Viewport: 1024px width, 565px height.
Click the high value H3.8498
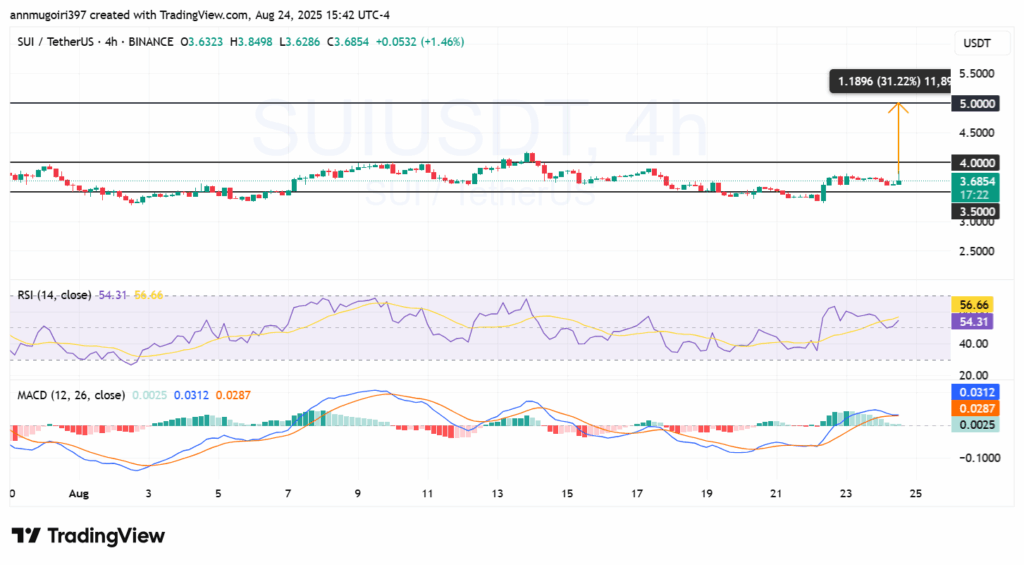(x=251, y=42)
